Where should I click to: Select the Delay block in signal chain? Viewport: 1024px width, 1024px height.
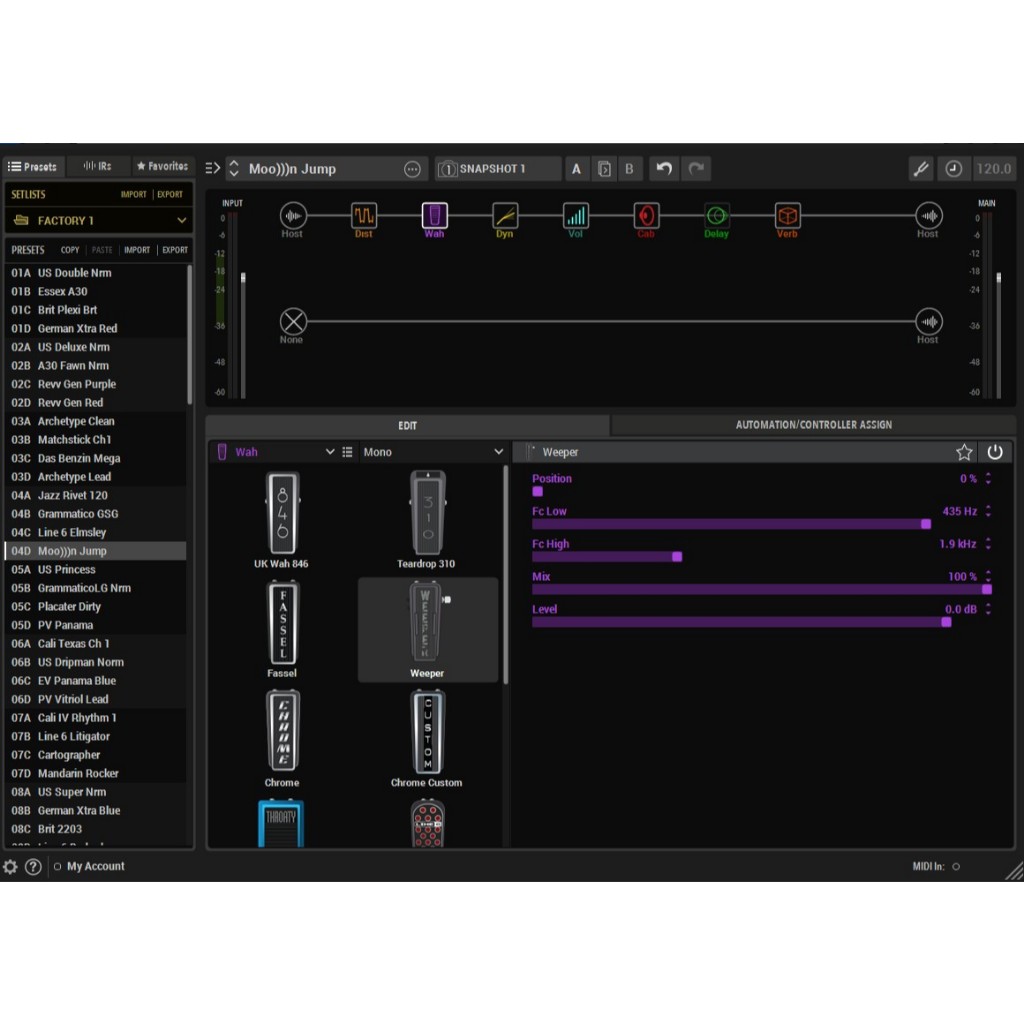(x=716, y=216)
